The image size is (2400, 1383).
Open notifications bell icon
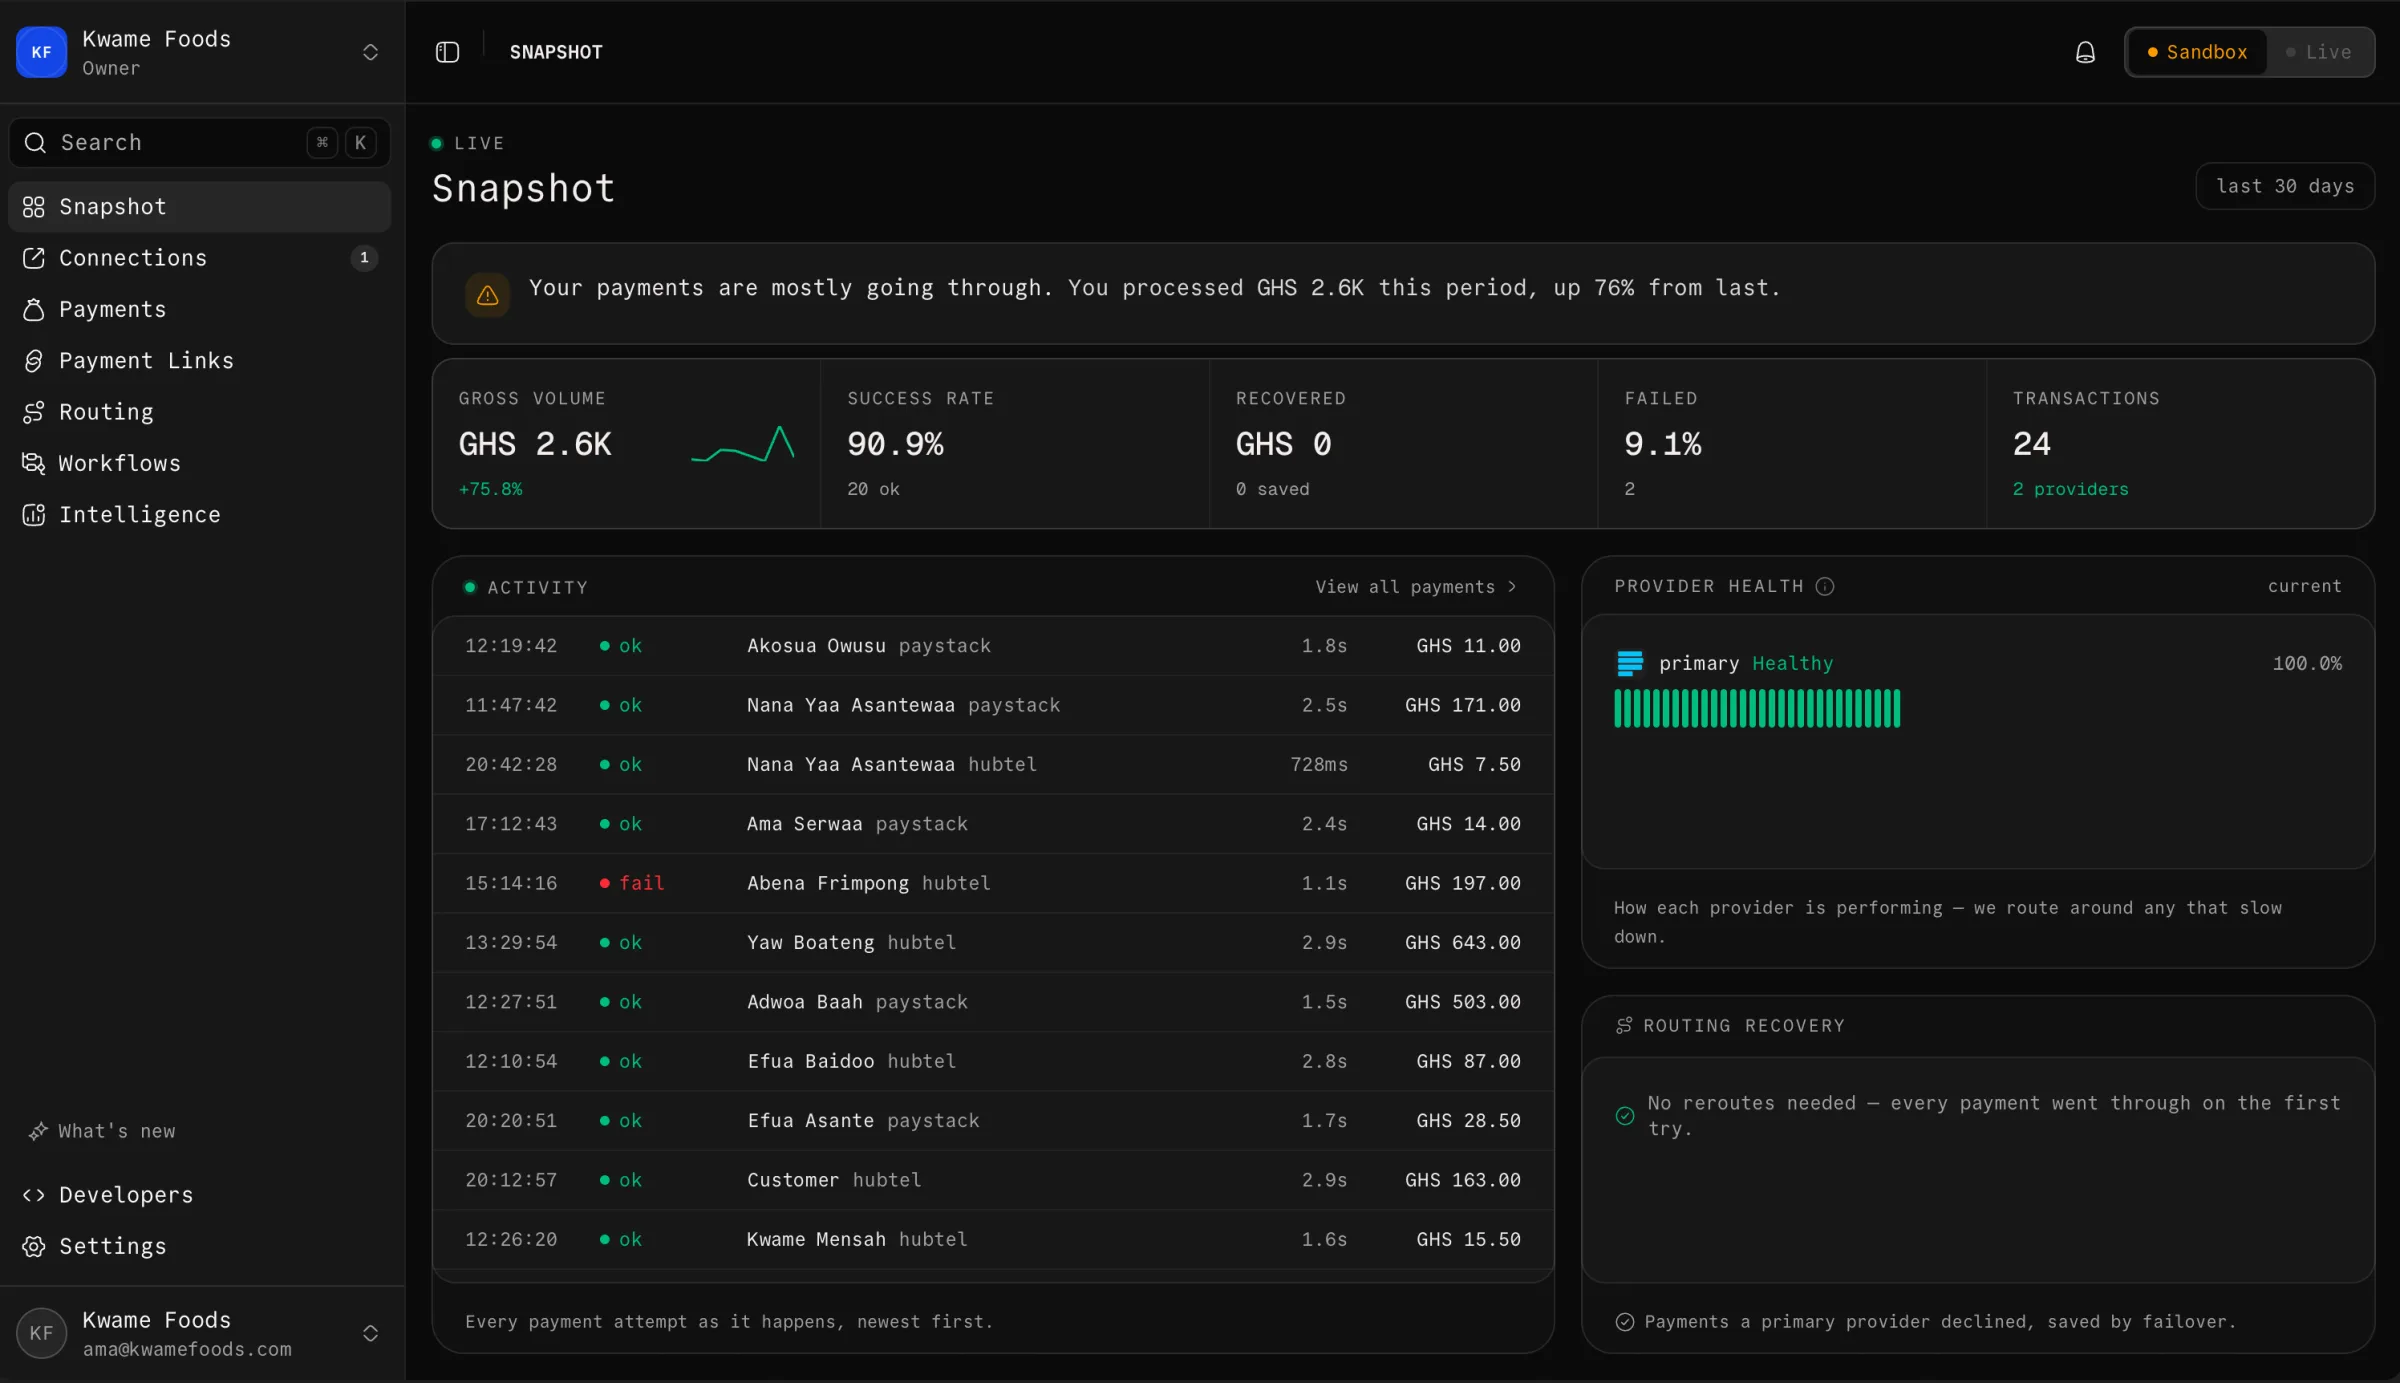[x=2085, y=52]
